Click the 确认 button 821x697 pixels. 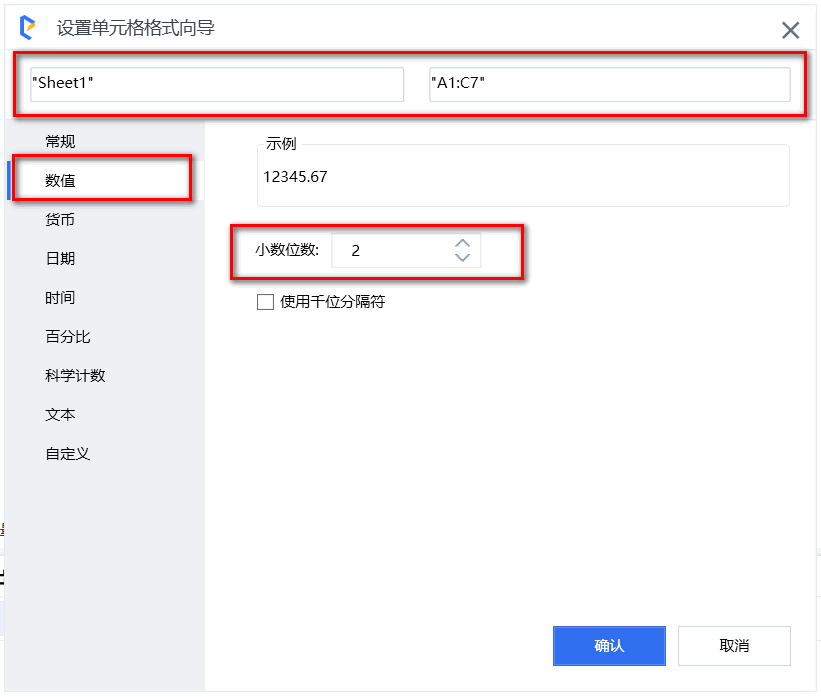pos(609,646)
